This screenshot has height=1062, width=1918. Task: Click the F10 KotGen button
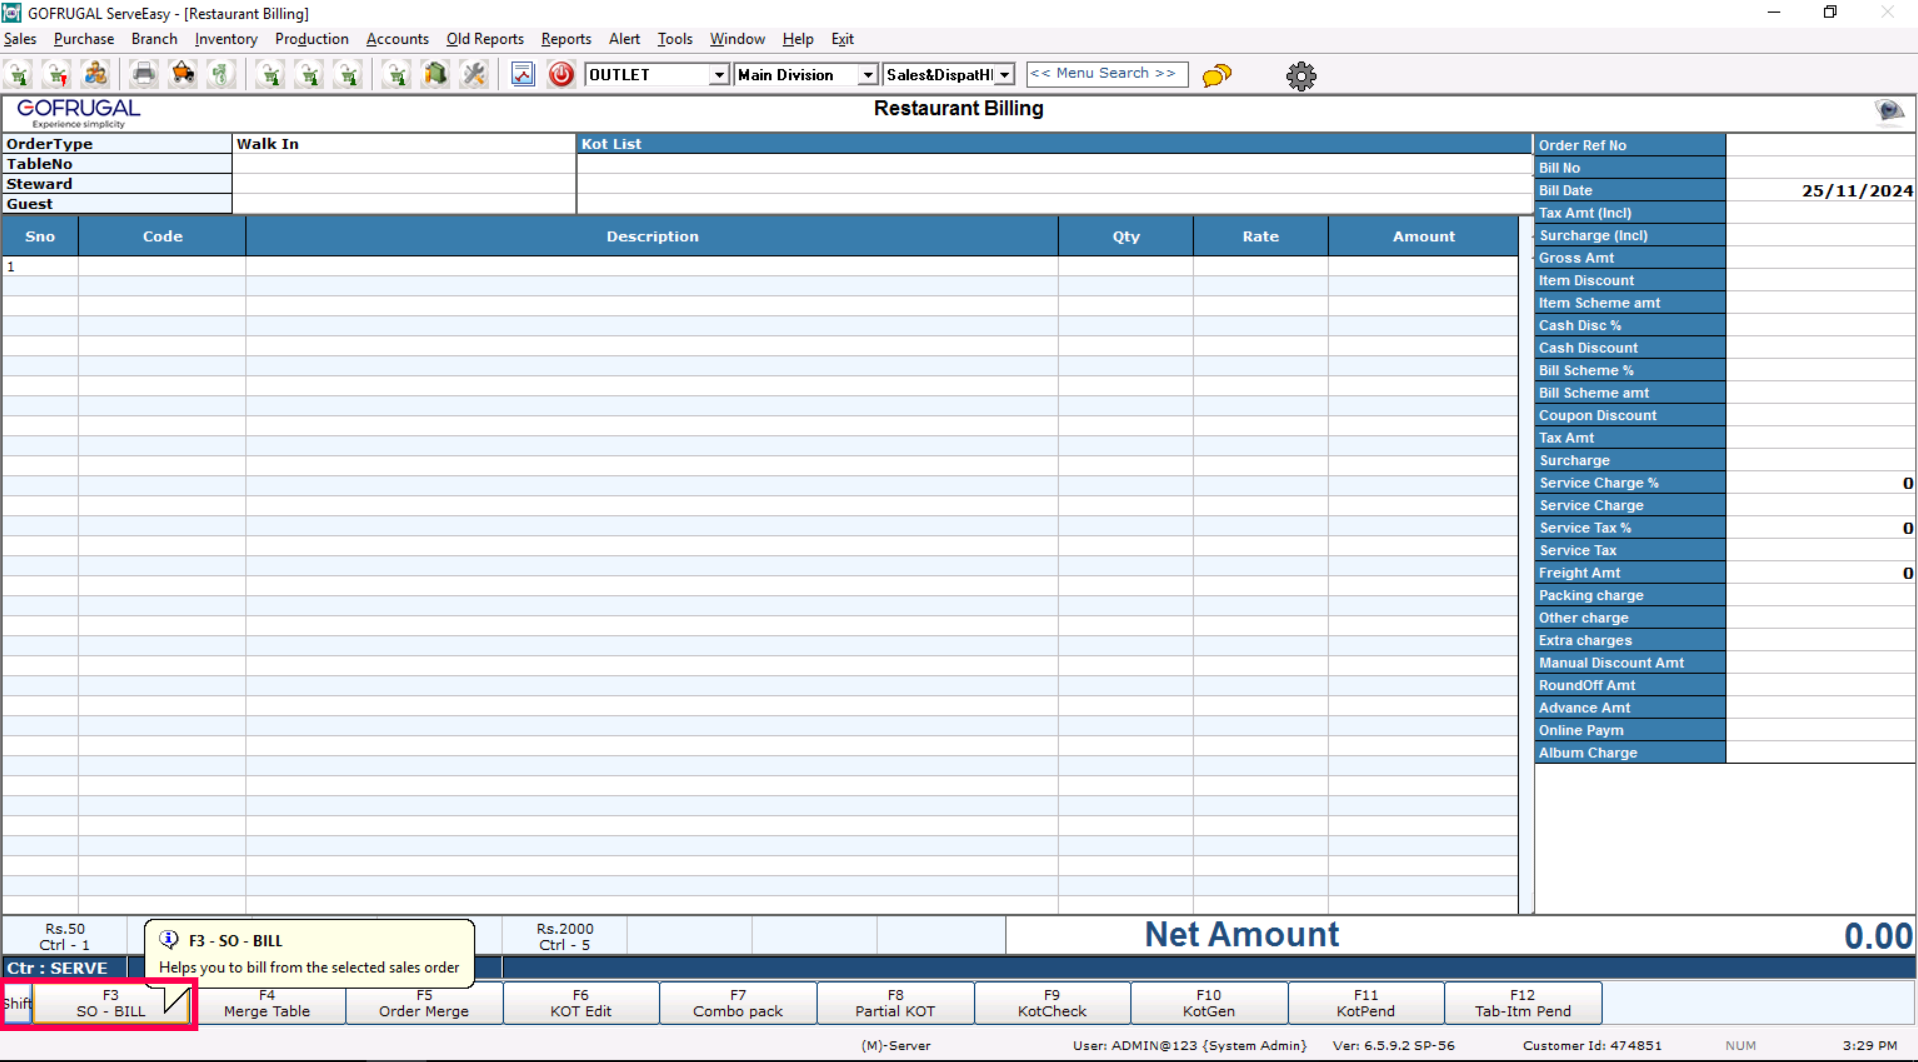(1208, 1003)
